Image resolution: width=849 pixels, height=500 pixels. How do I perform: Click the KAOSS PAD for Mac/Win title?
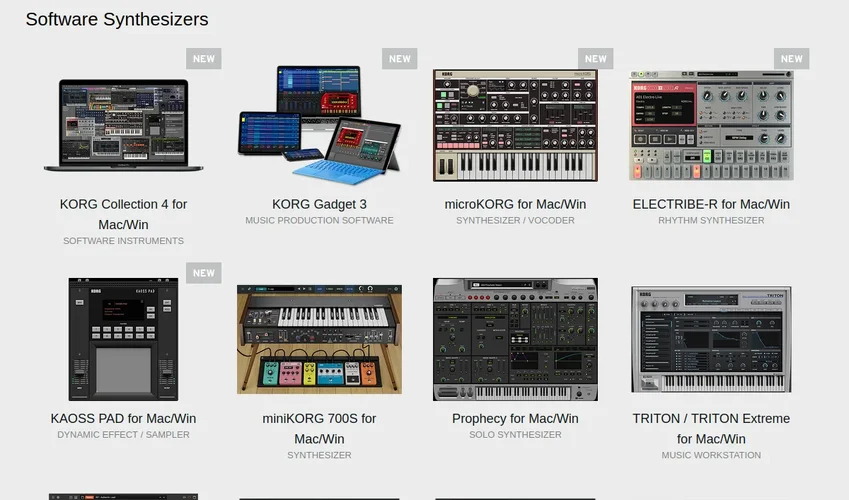click(123, 418)
